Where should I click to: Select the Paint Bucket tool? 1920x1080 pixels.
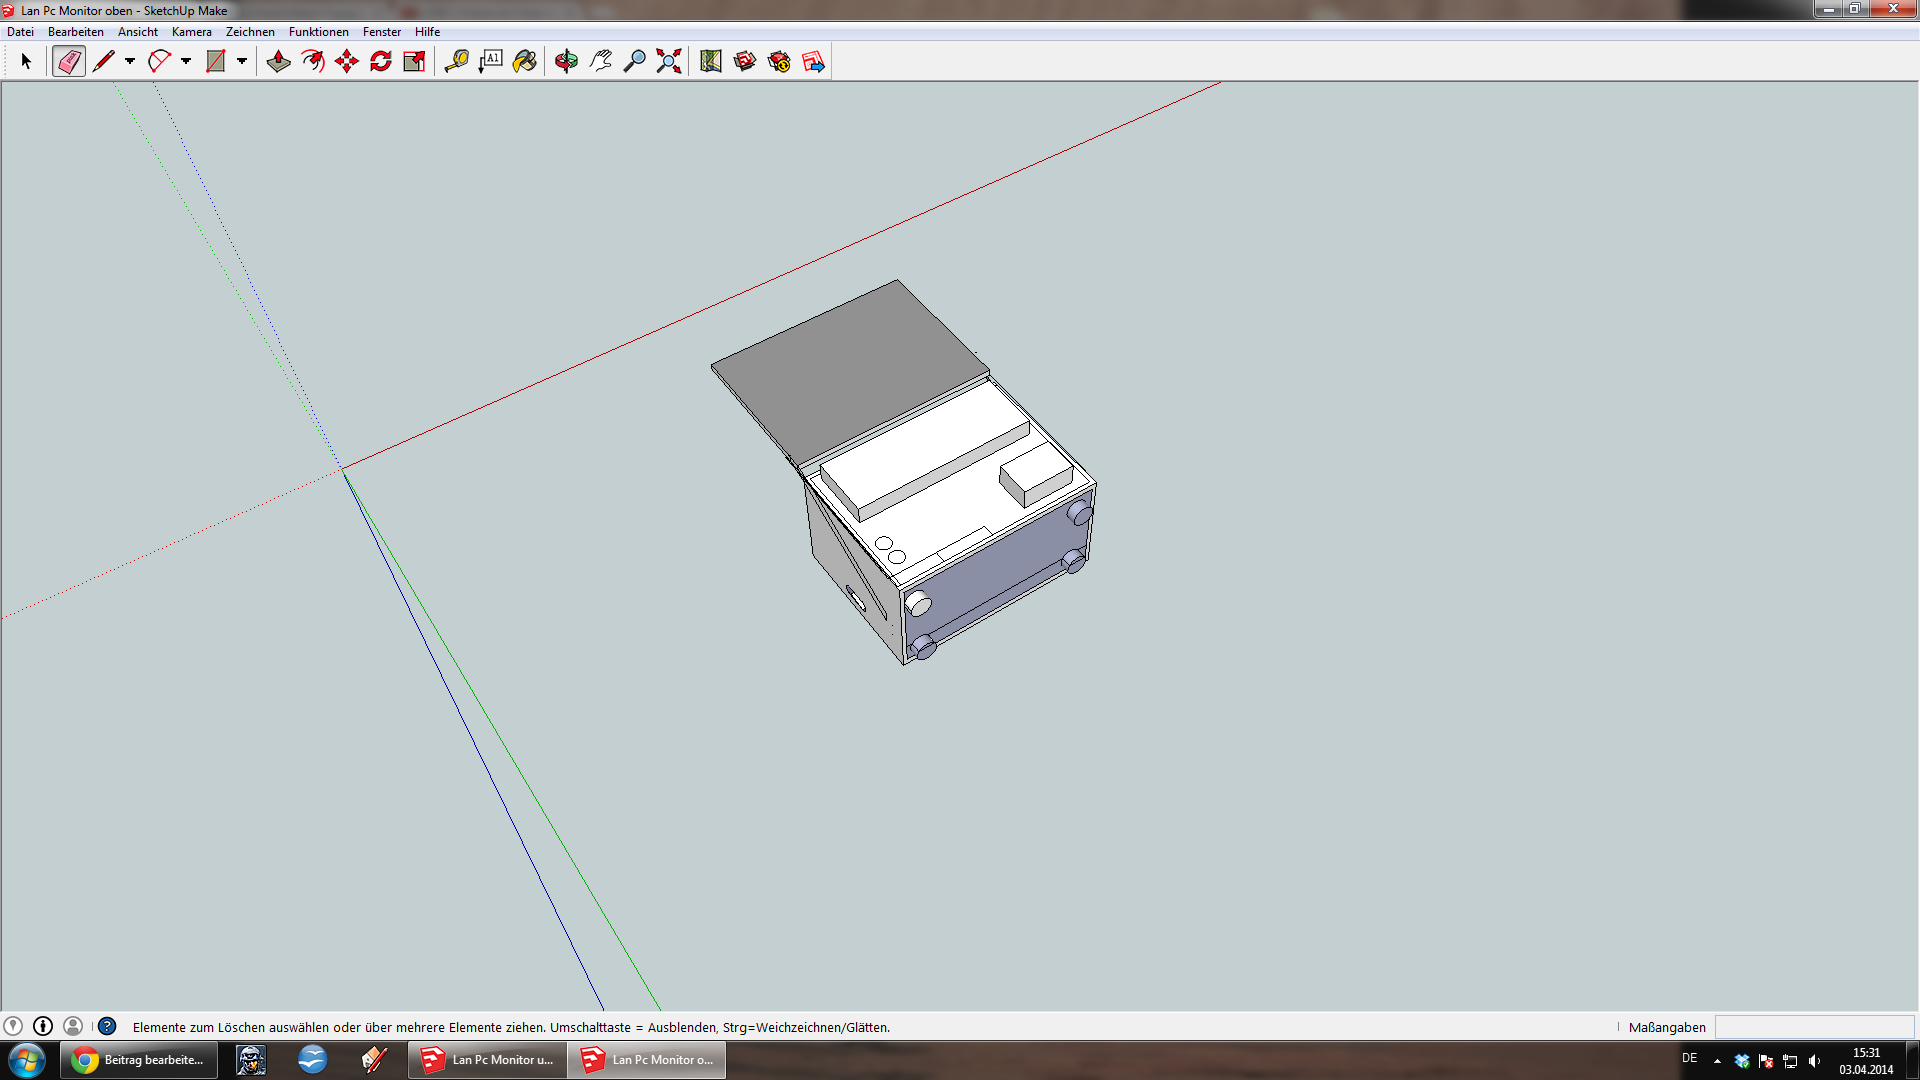[x=525, y=62]
